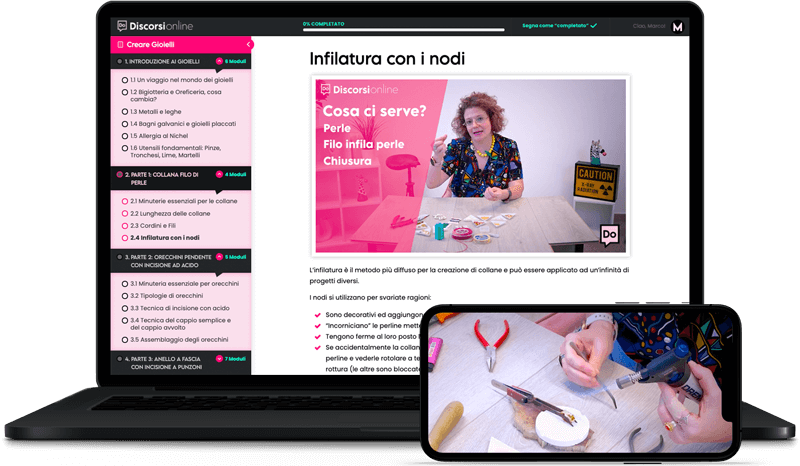Open lesson 2.3 Cordini e Fili
This screenshot has height=466, width=800.
coord(153,226)
